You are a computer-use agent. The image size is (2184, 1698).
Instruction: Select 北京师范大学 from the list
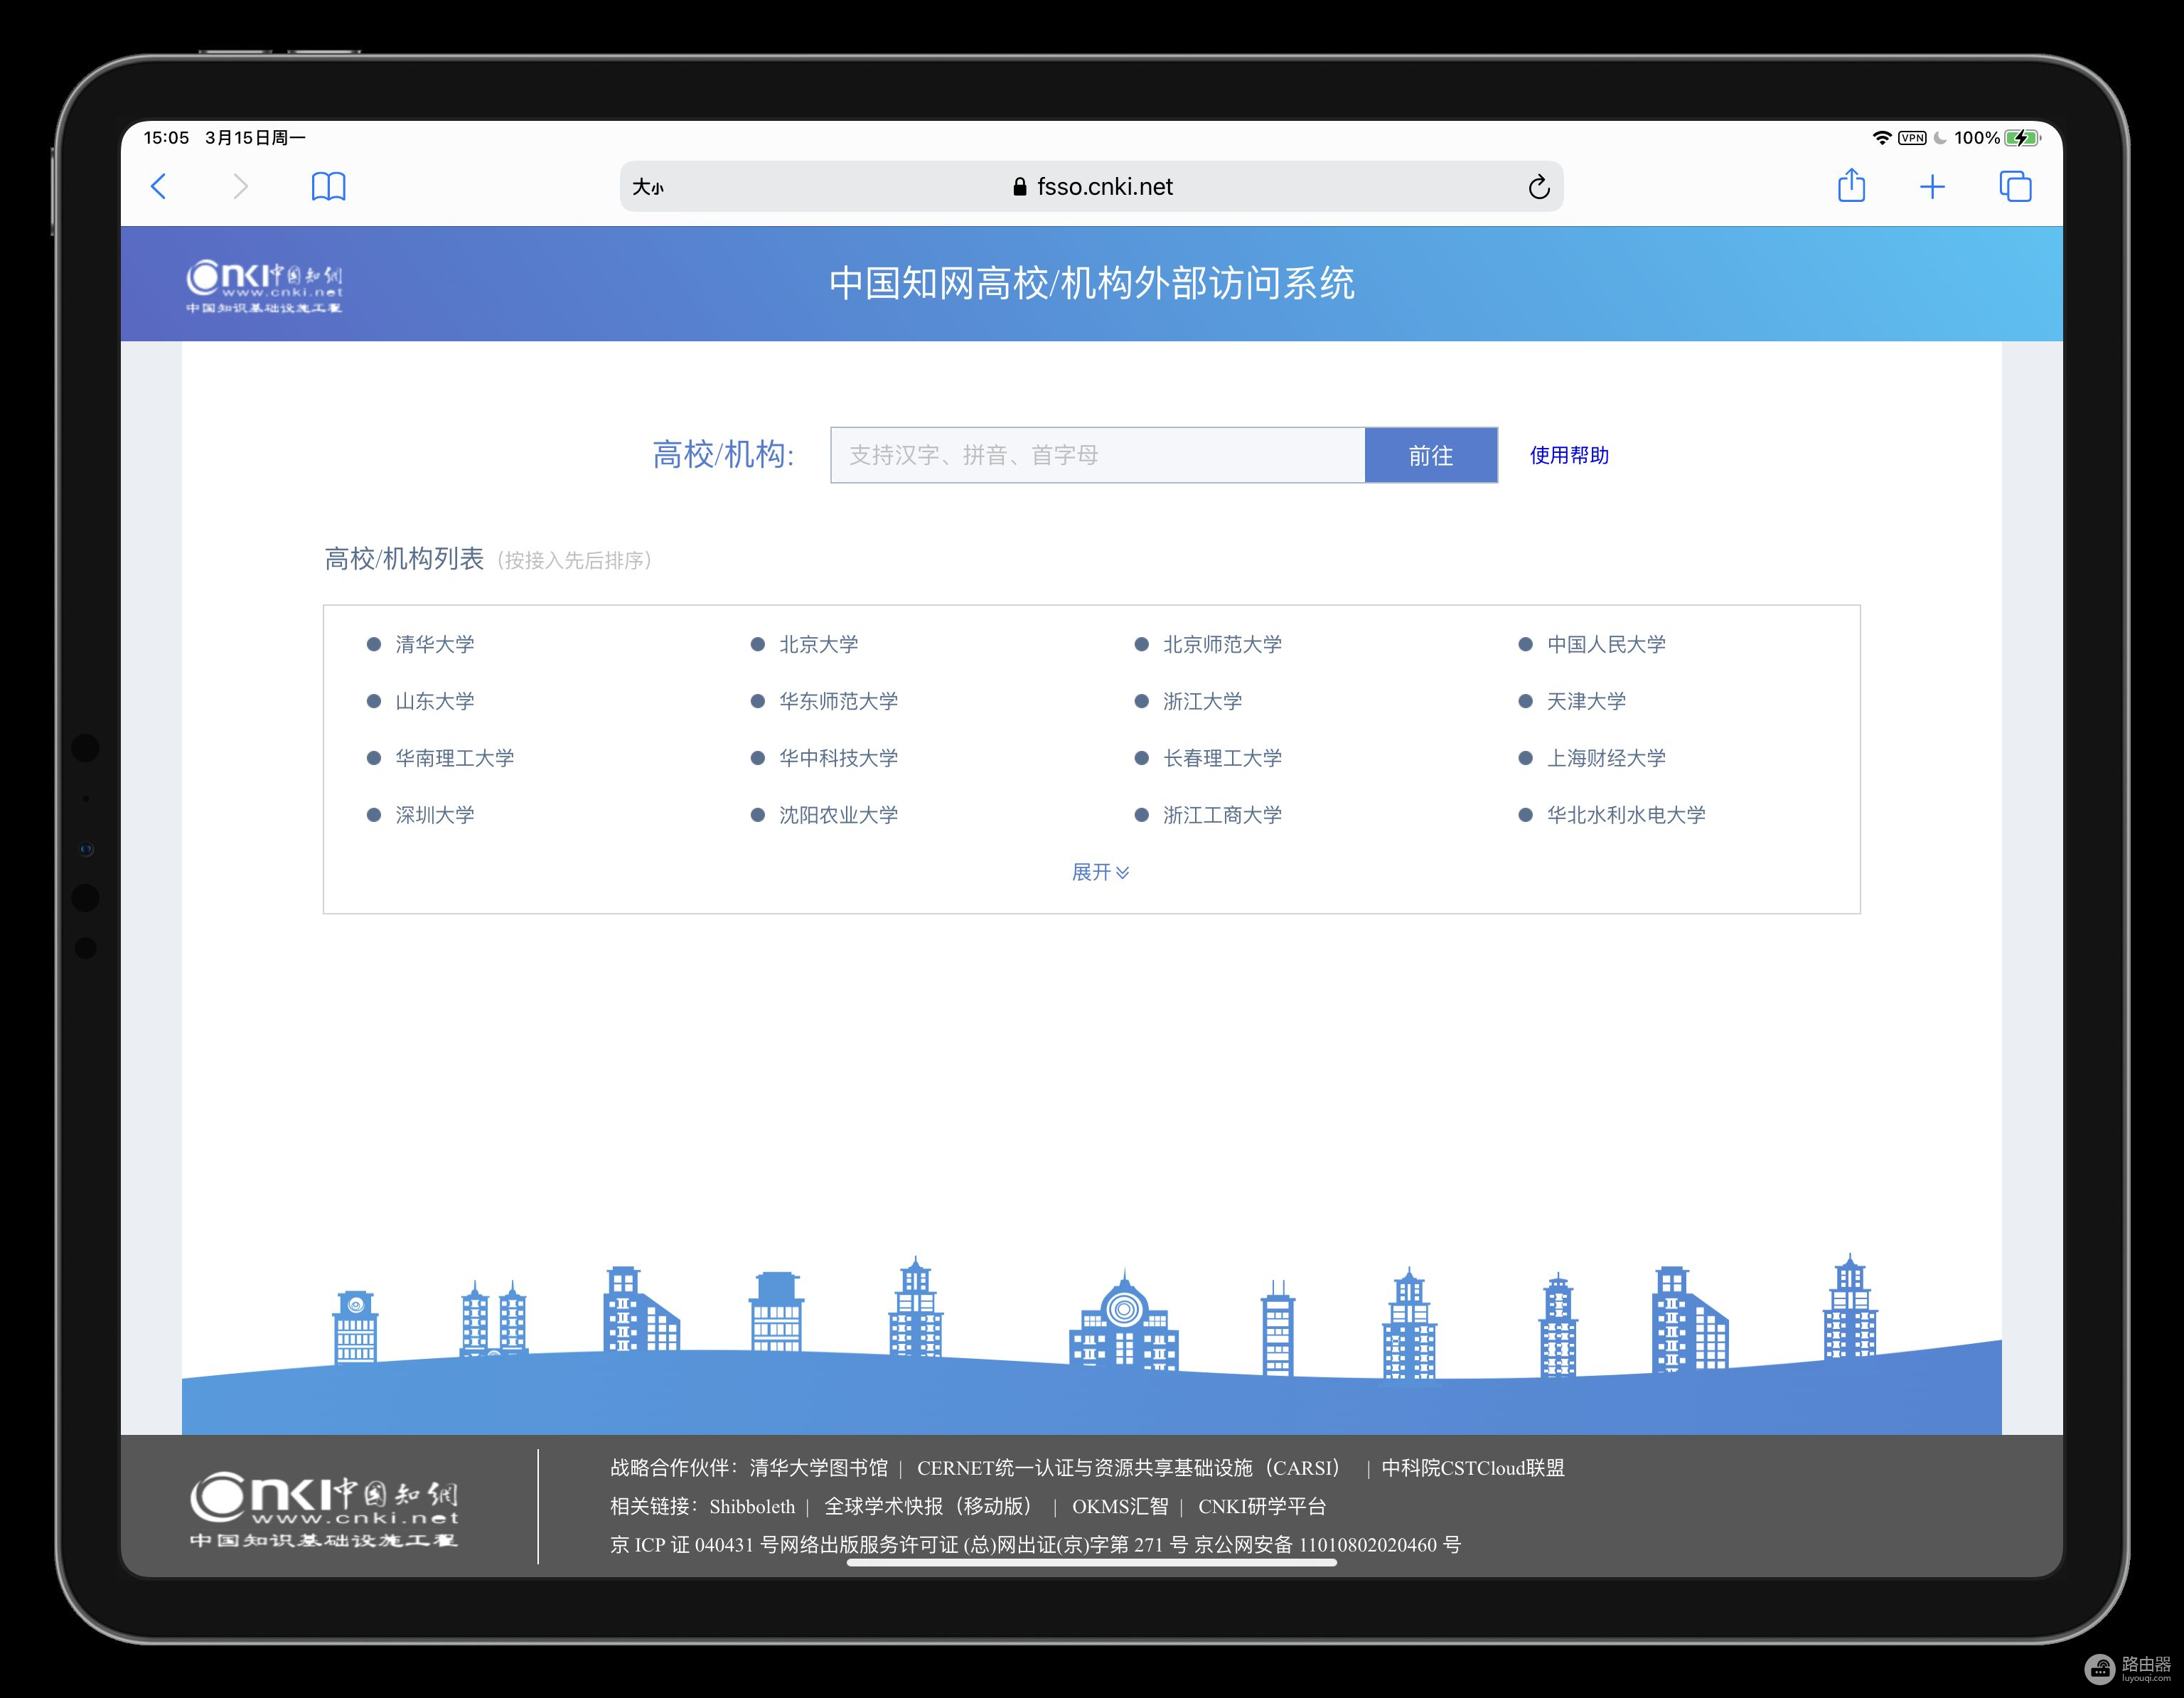click(1222, 644)
